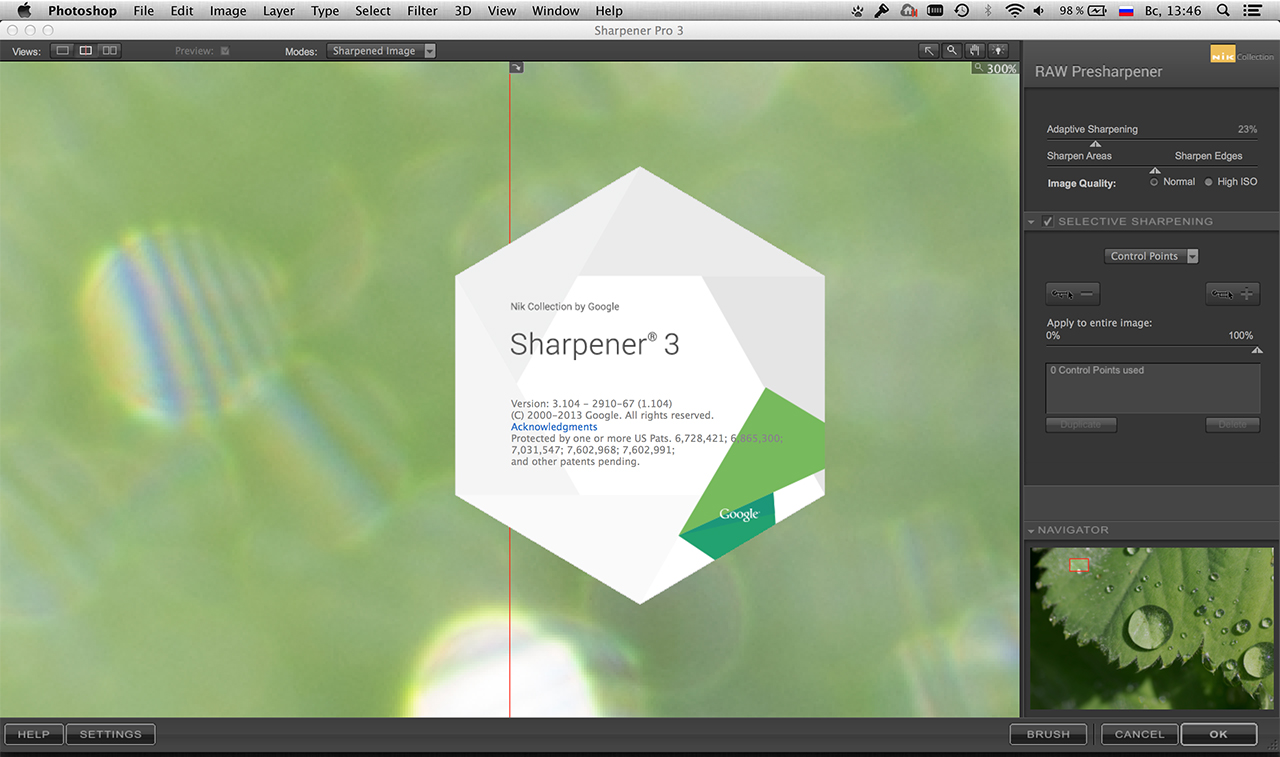1280x757 pixels.
Task: Select the single image view icon
Action: pyautogui.click(x=63, y=51)
